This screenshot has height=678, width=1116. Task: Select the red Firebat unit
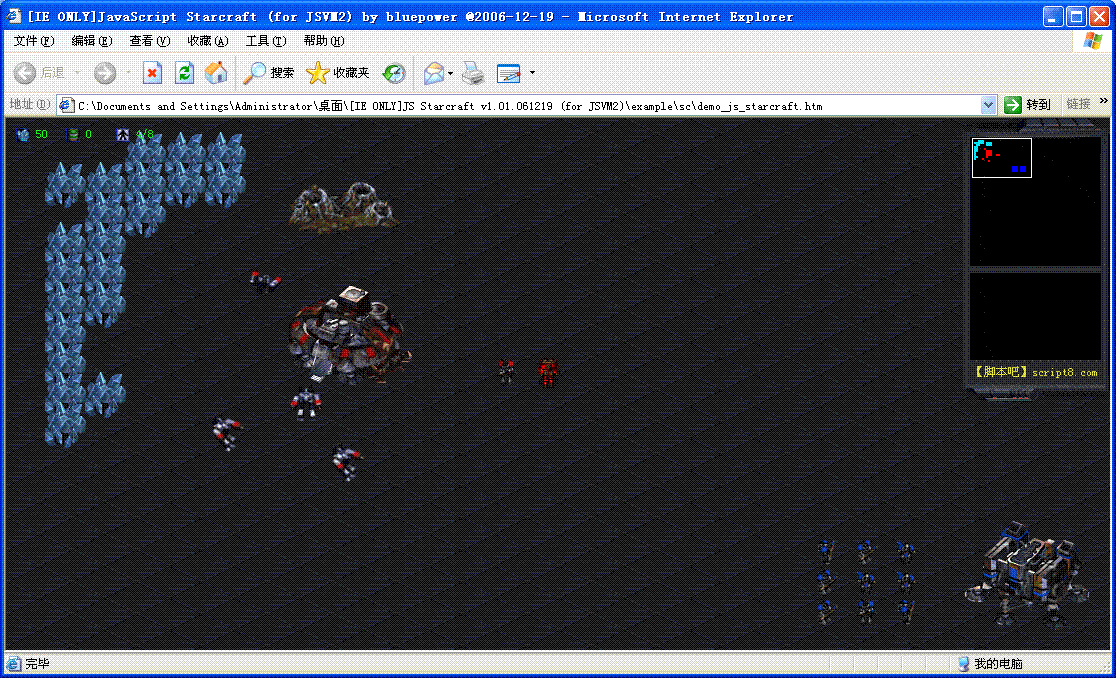548,371
